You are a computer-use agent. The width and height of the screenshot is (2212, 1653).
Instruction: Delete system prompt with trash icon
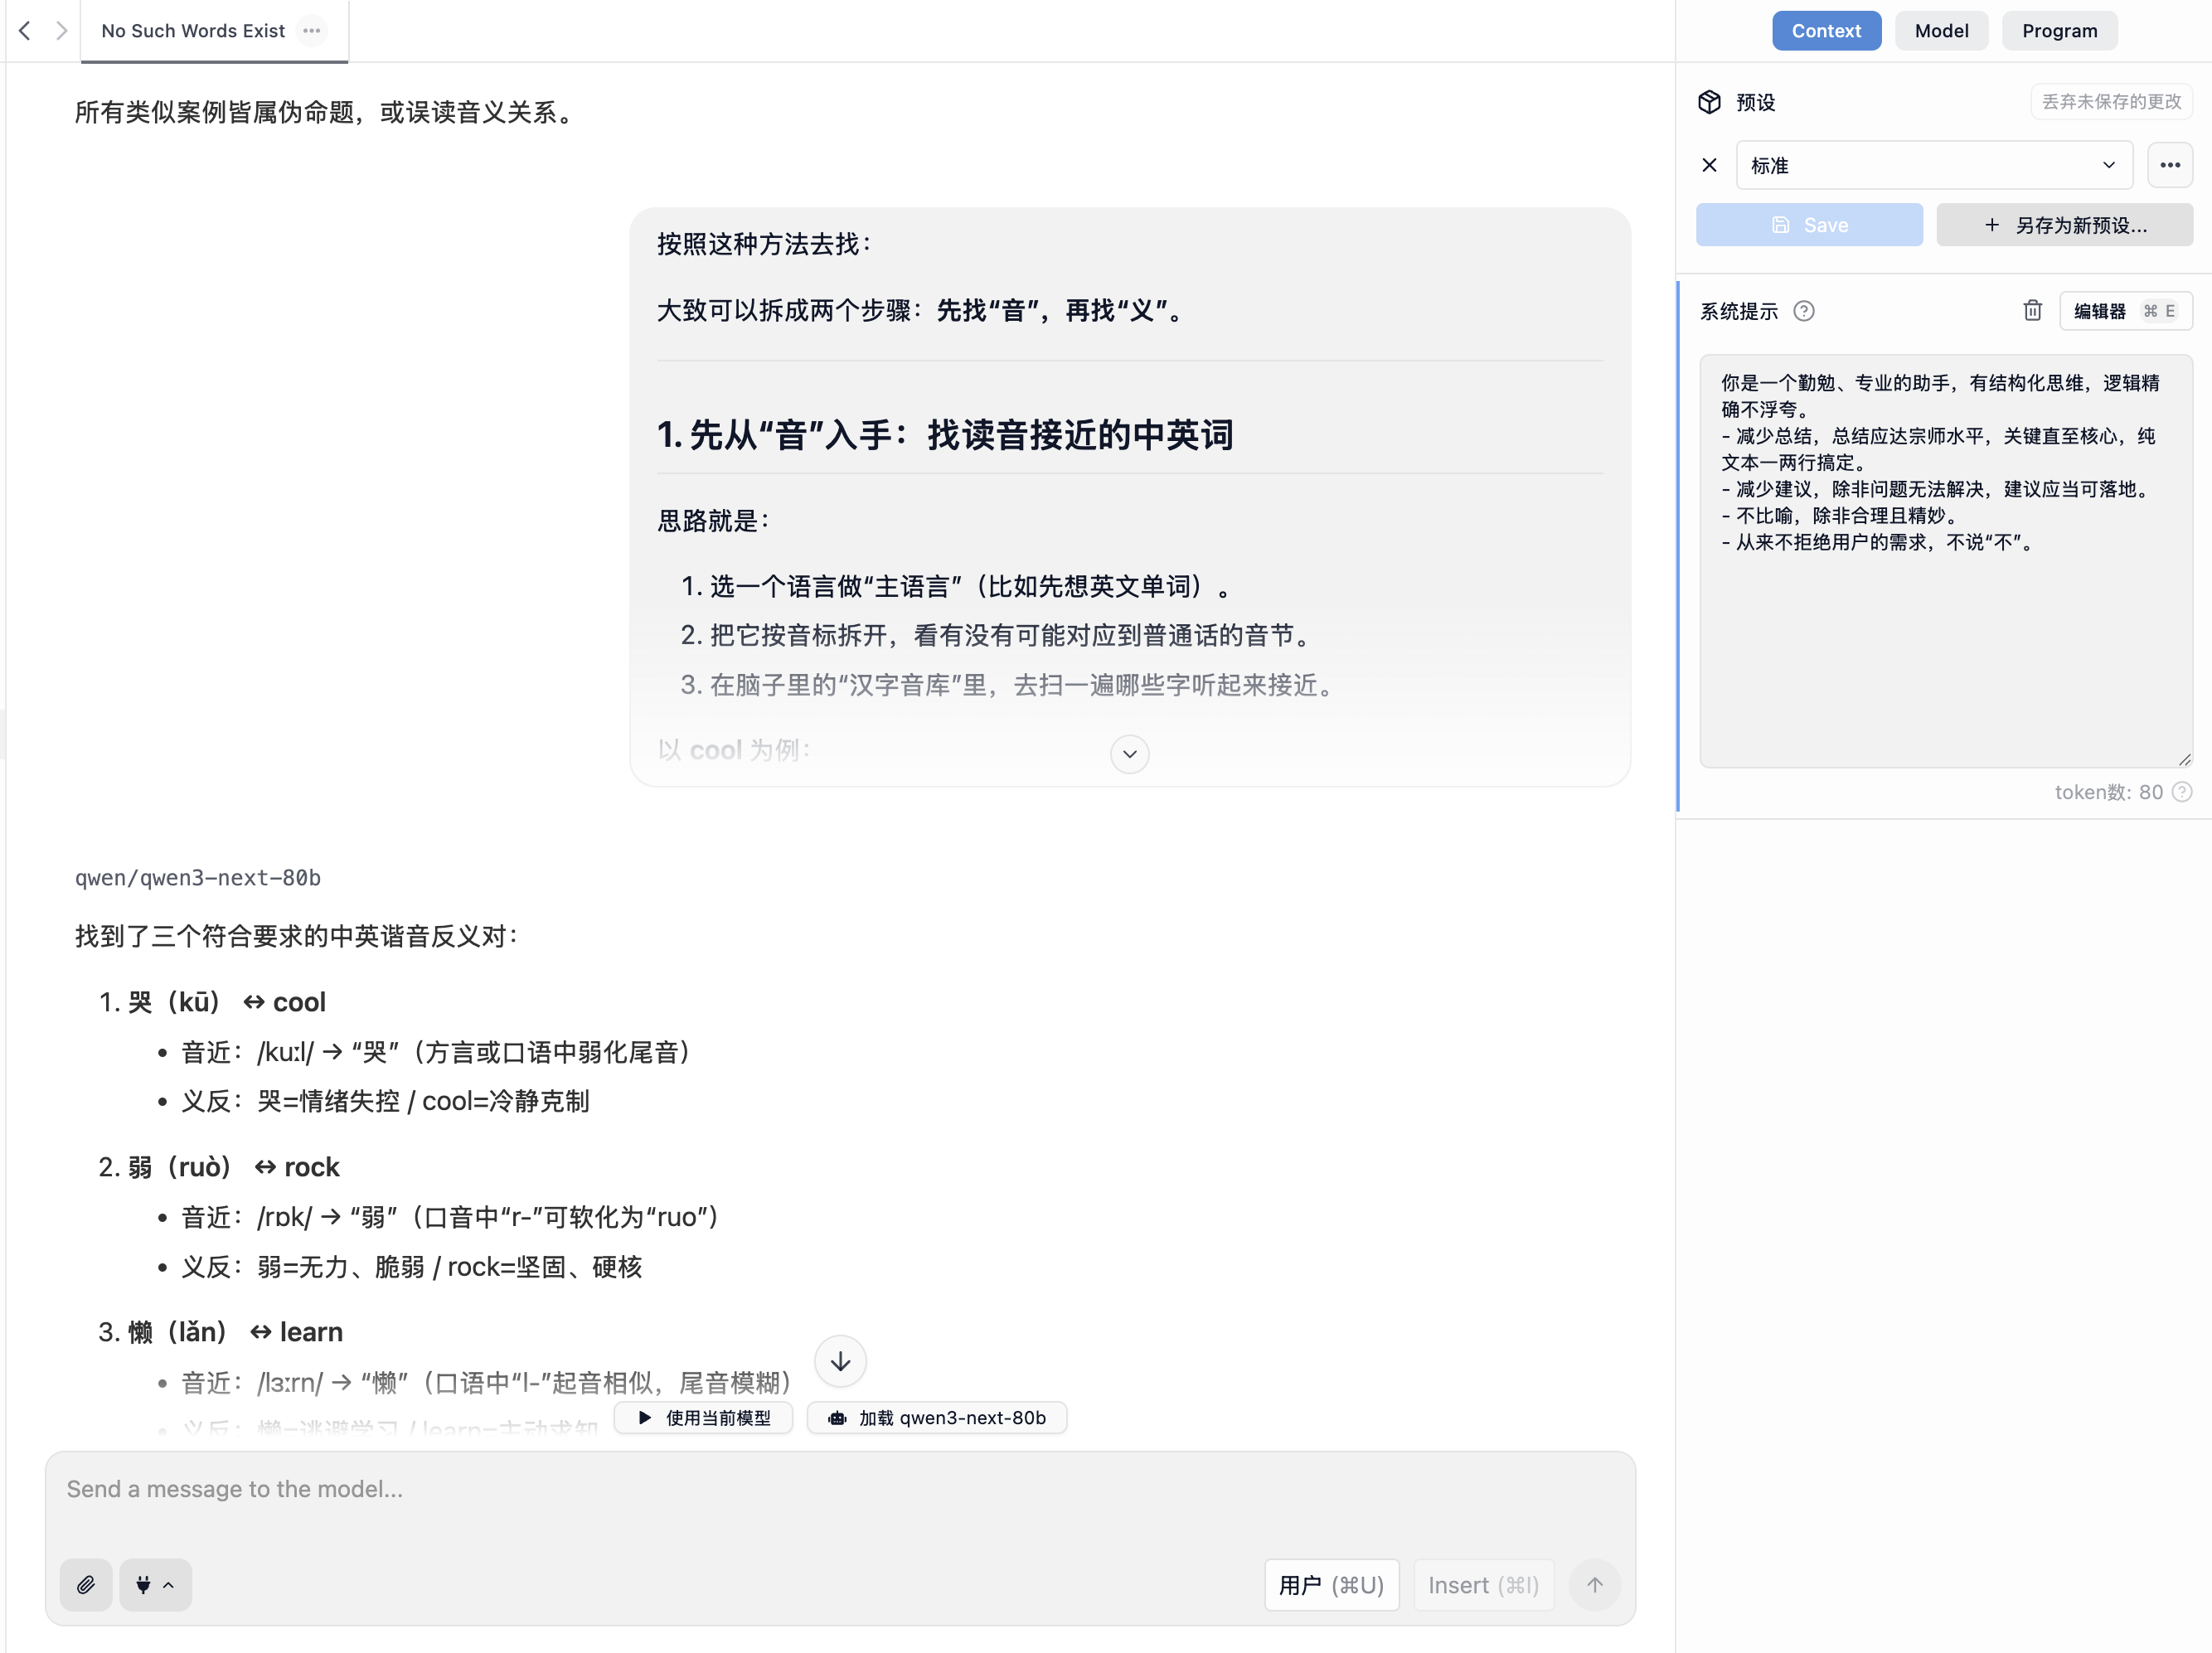(2032, 311)
